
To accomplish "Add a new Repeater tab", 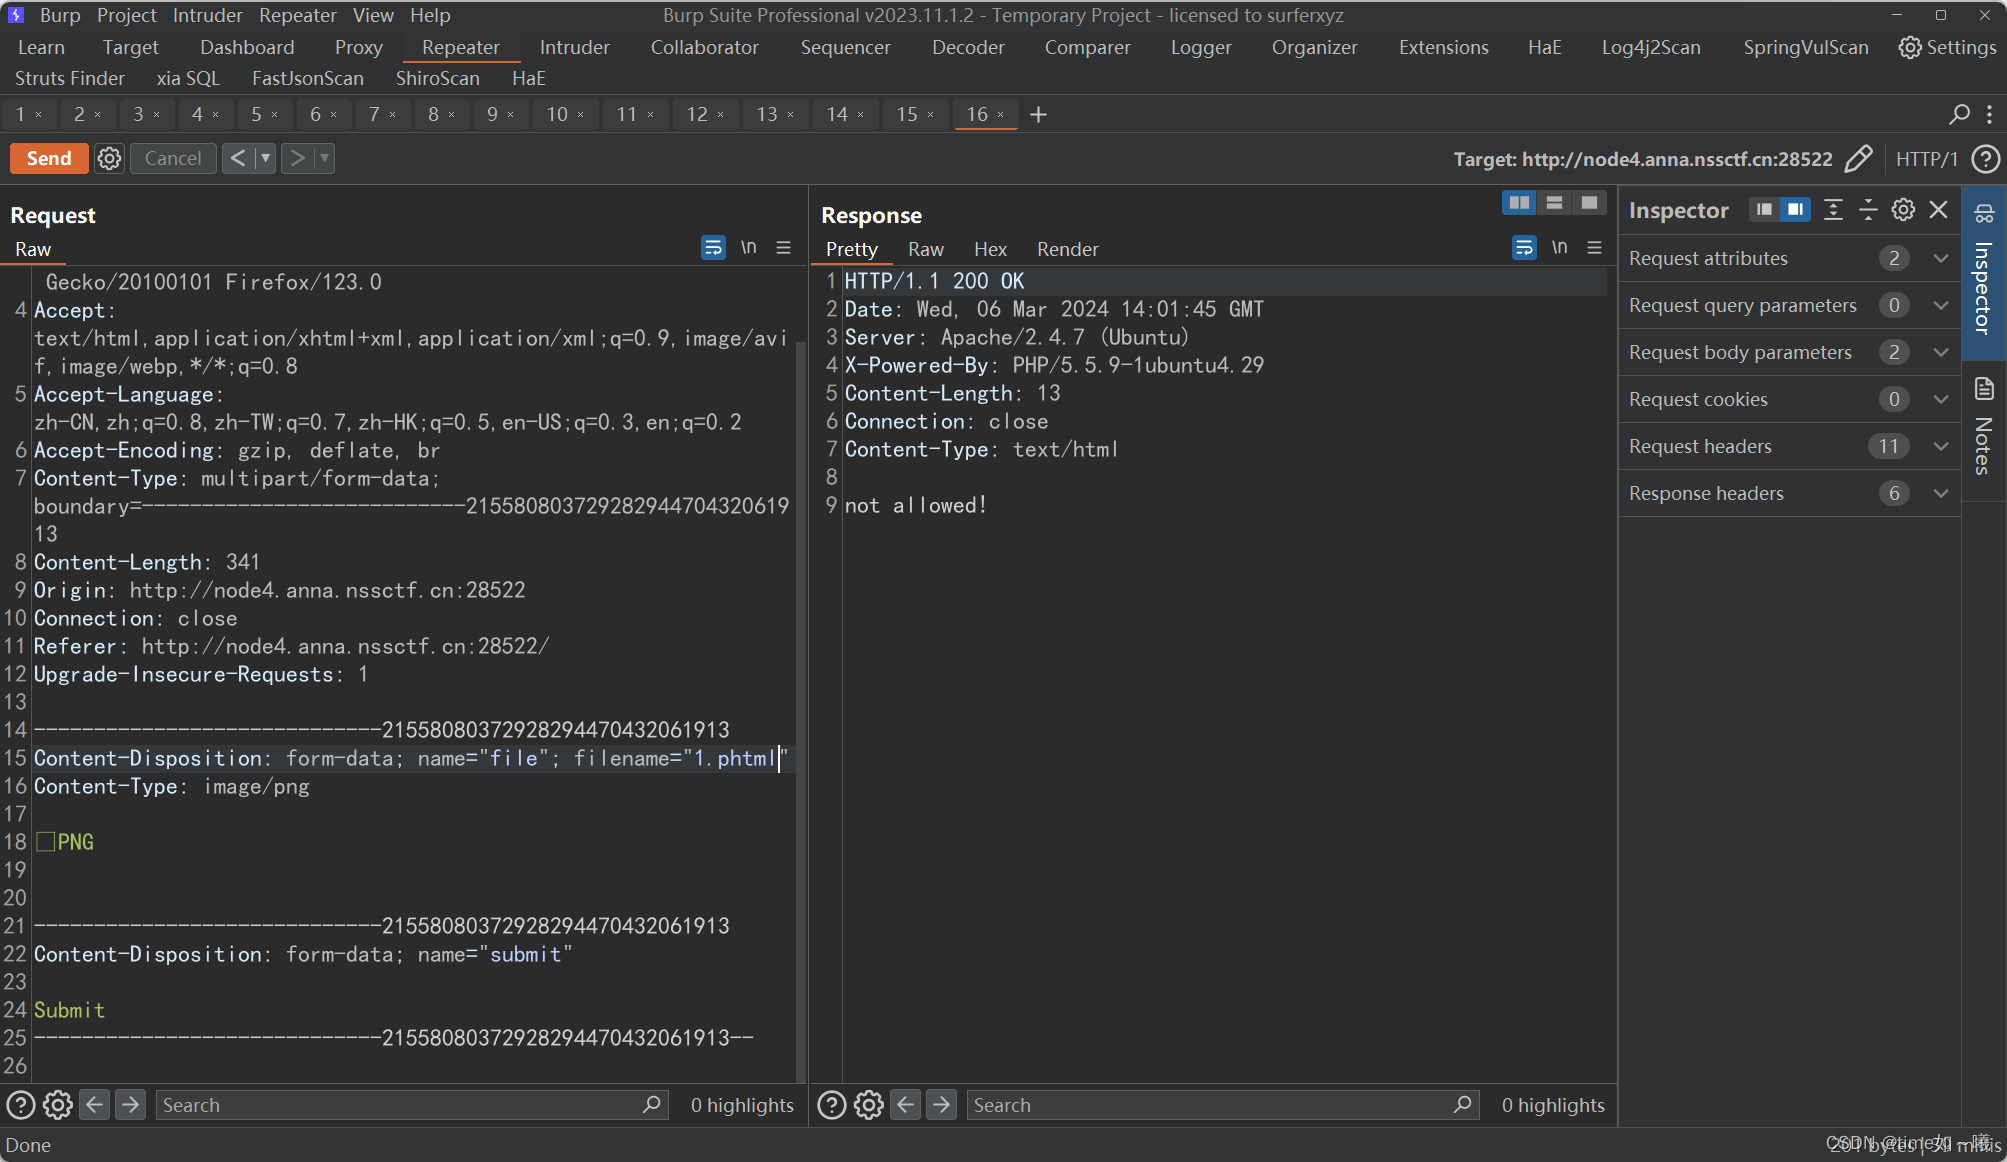I will (1039, 114).
